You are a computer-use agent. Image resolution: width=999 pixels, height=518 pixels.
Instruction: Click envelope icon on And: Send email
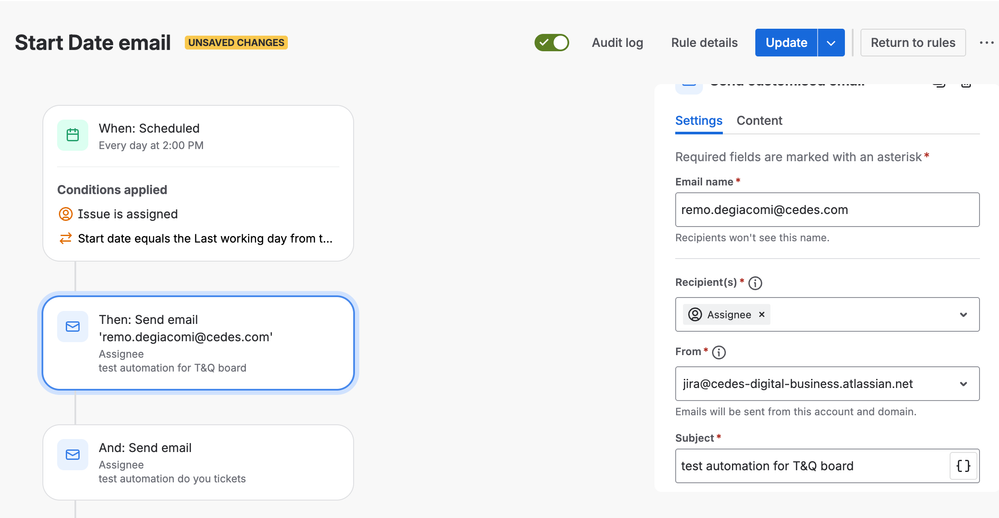73,454
